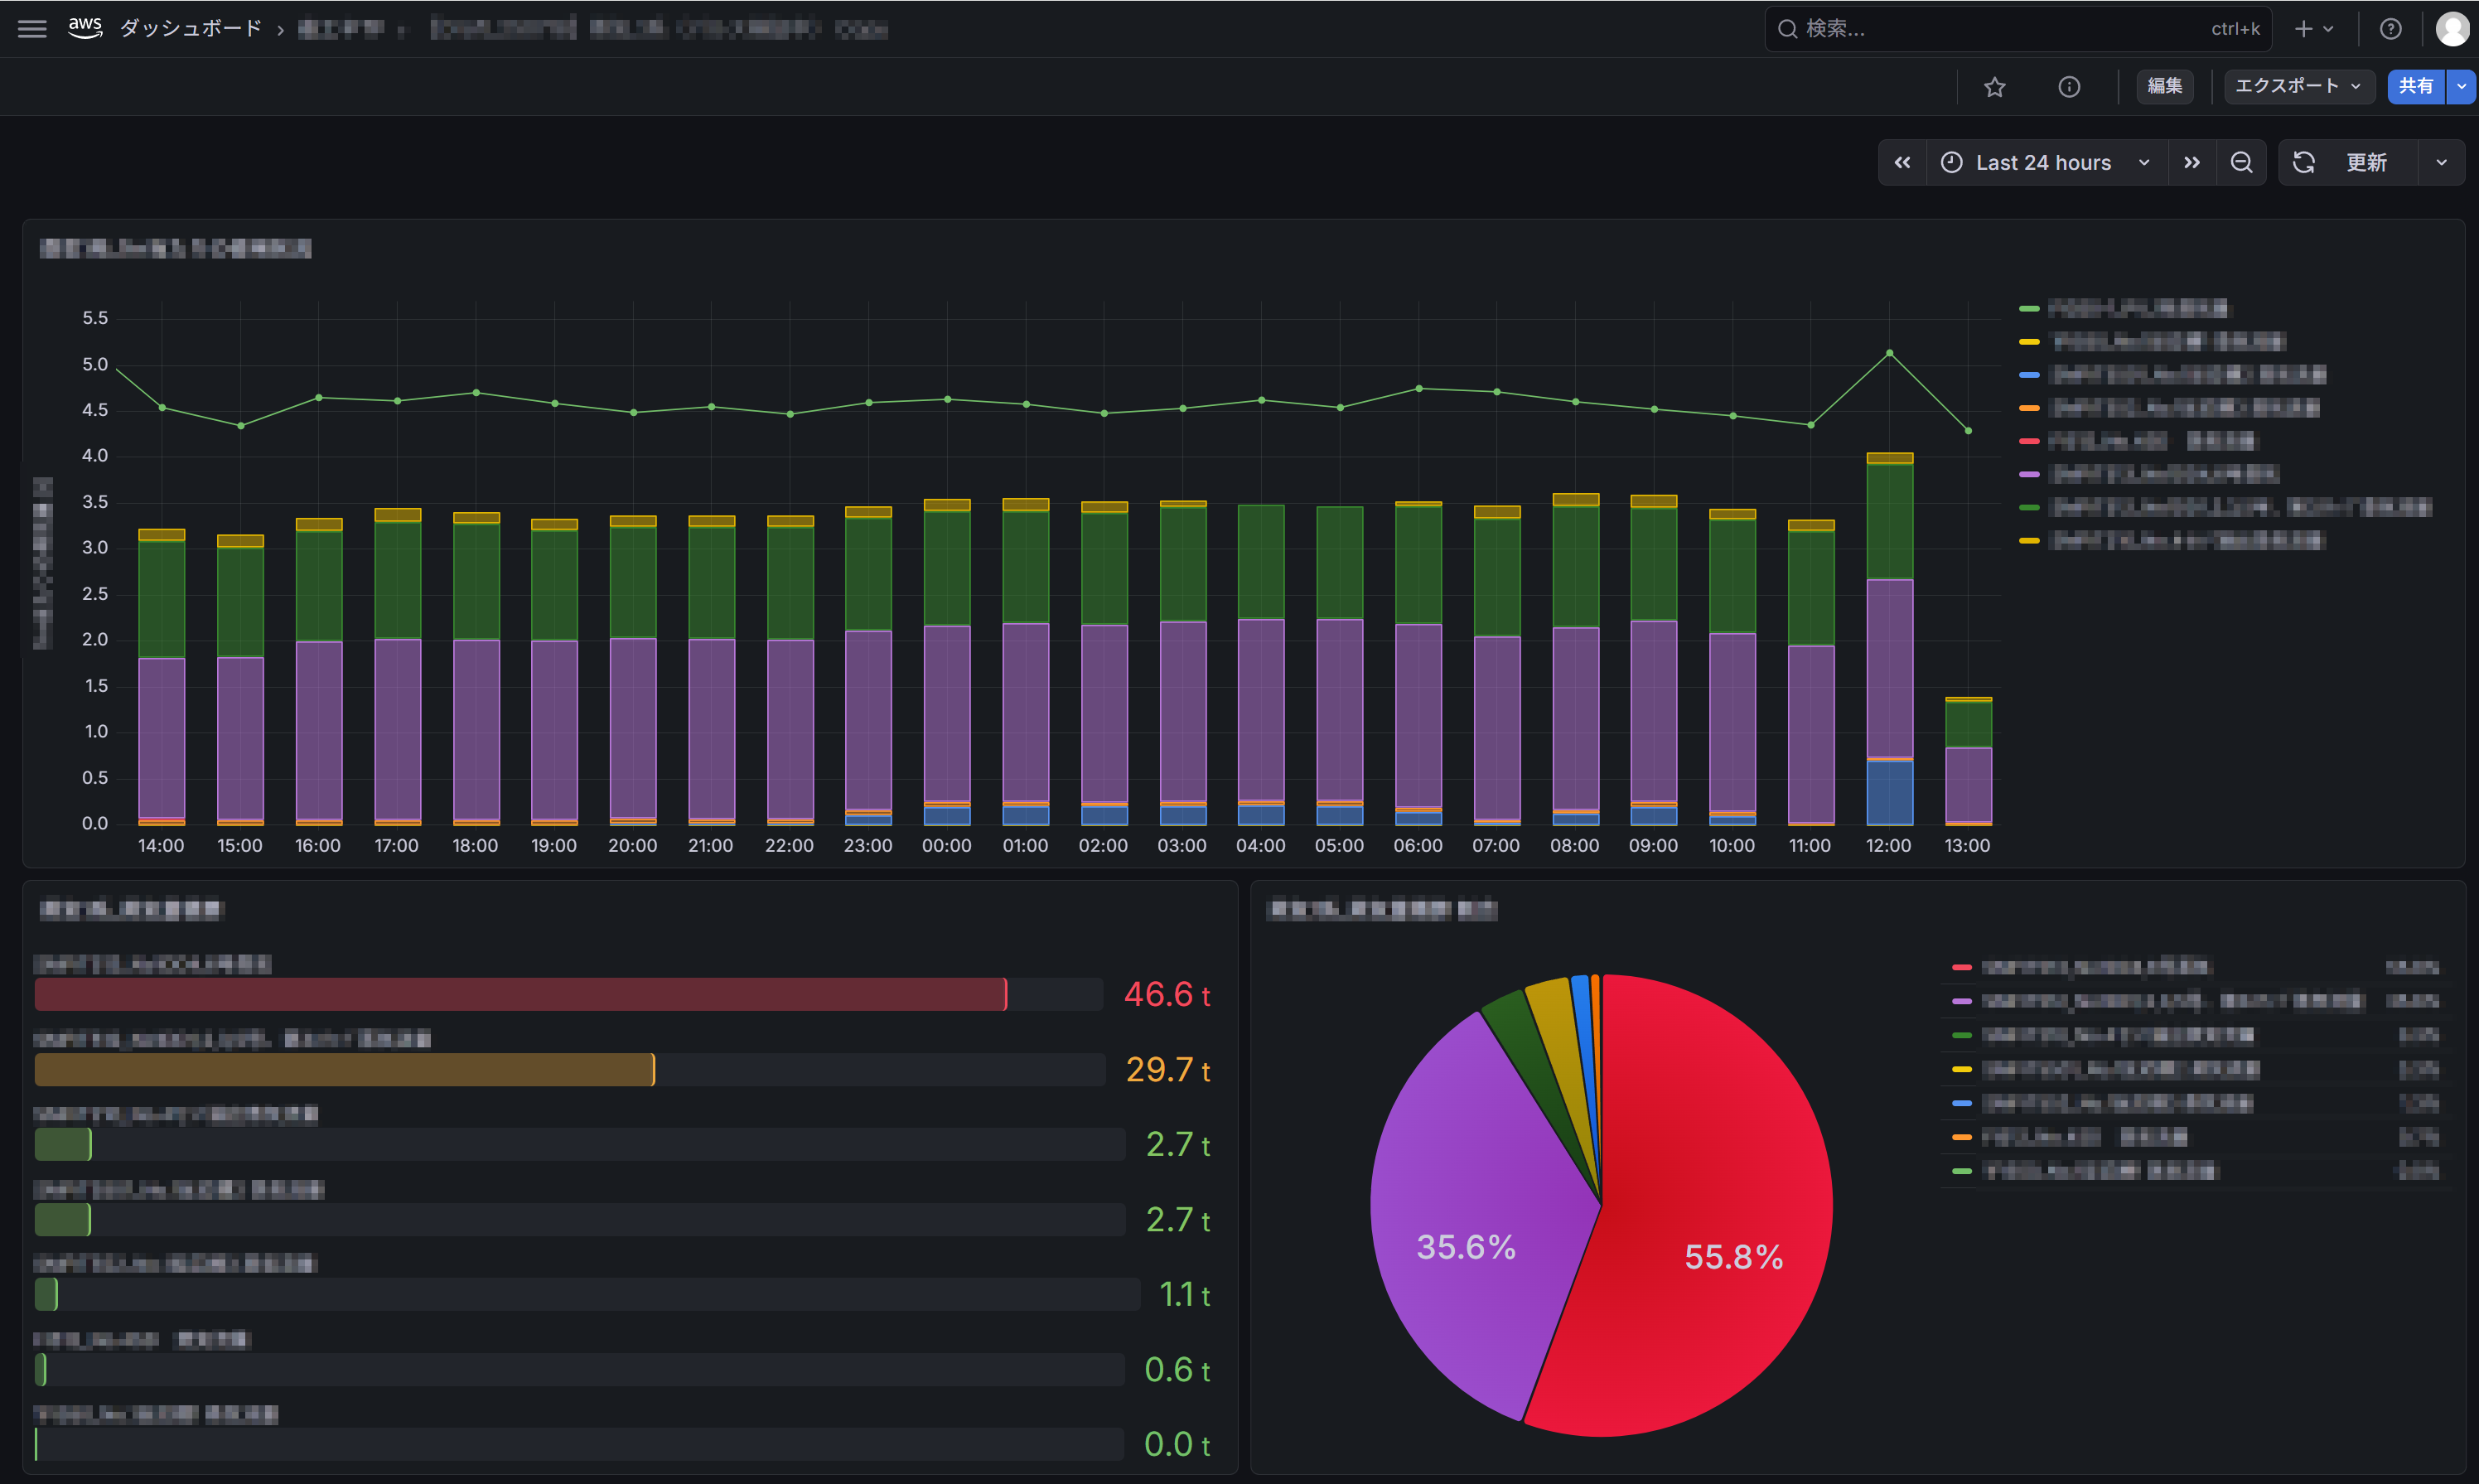2479x1484 pixels.
Task: Focus the 検索 search field
Action: pyautogui.click(x=2017, y=29)
